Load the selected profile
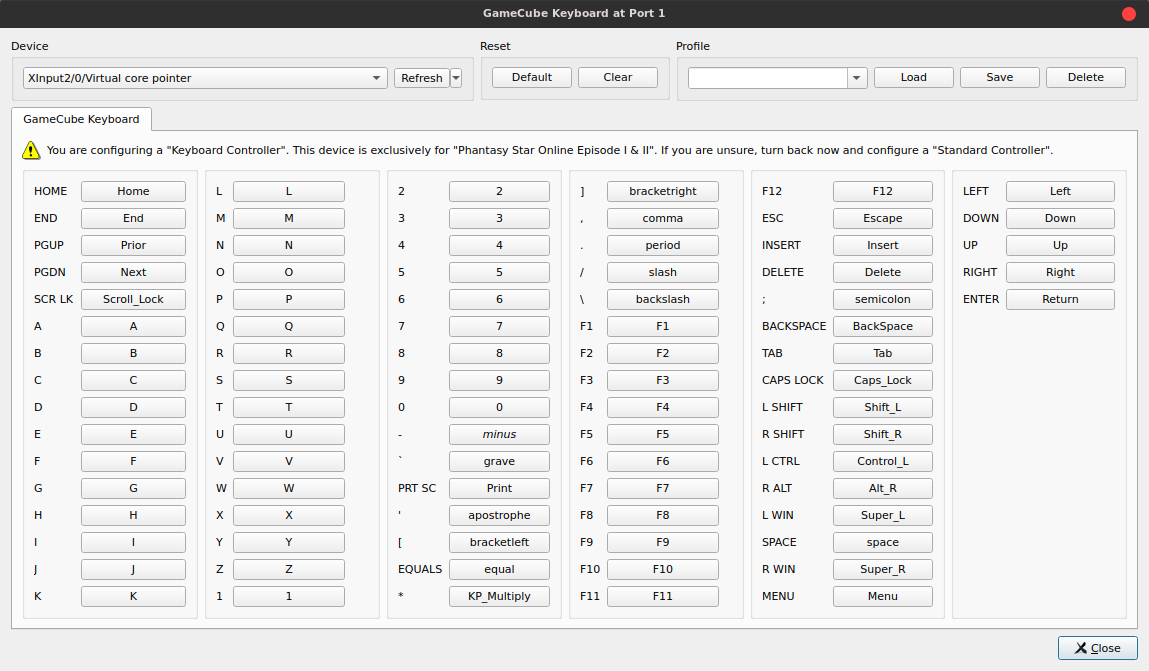This screenshot has width=1149, height=671. (914, 77)
